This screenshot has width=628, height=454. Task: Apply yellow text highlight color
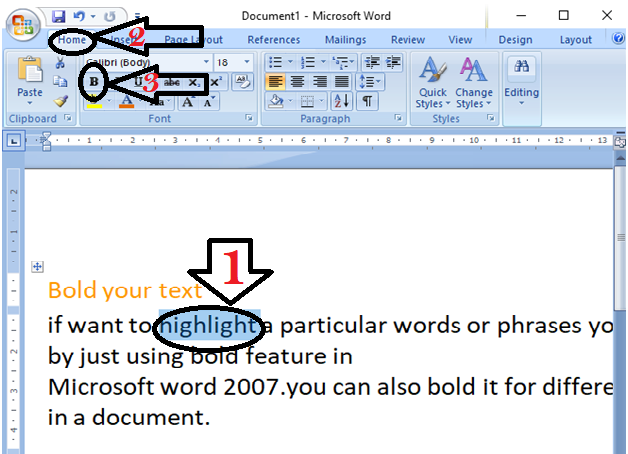[x=95, y=102]
